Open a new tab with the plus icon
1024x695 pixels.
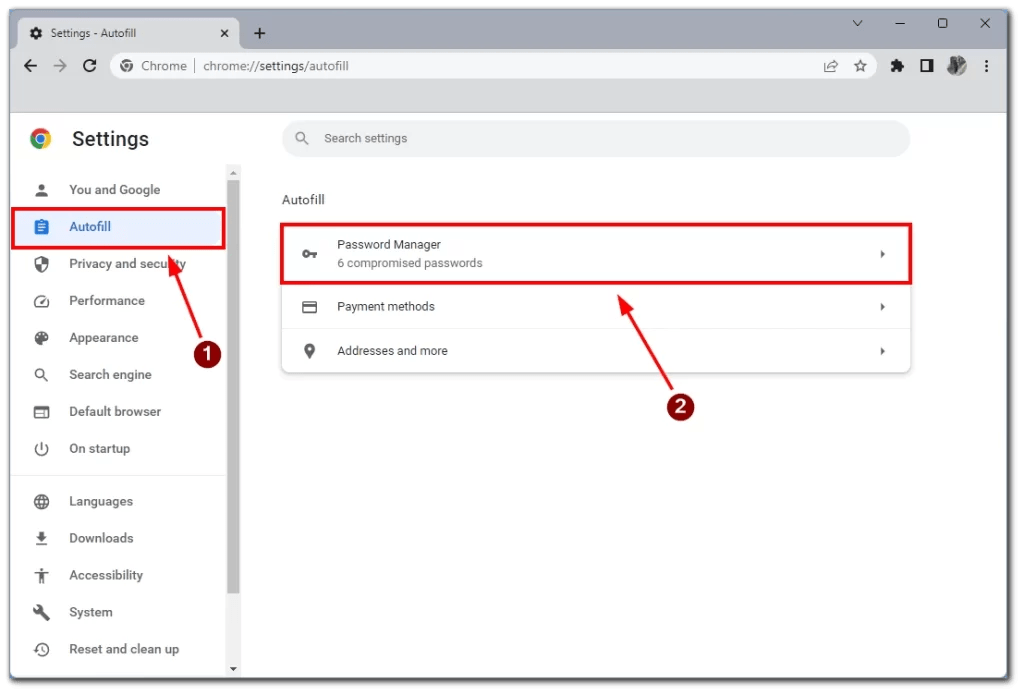point(259,33)
